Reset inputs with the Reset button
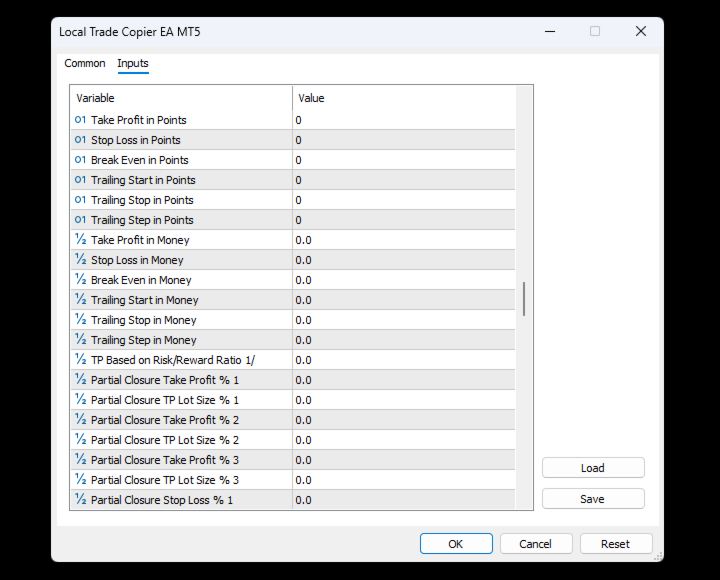Image resolution: width=720 pixels, height=580 pixels. click(616, 544)
